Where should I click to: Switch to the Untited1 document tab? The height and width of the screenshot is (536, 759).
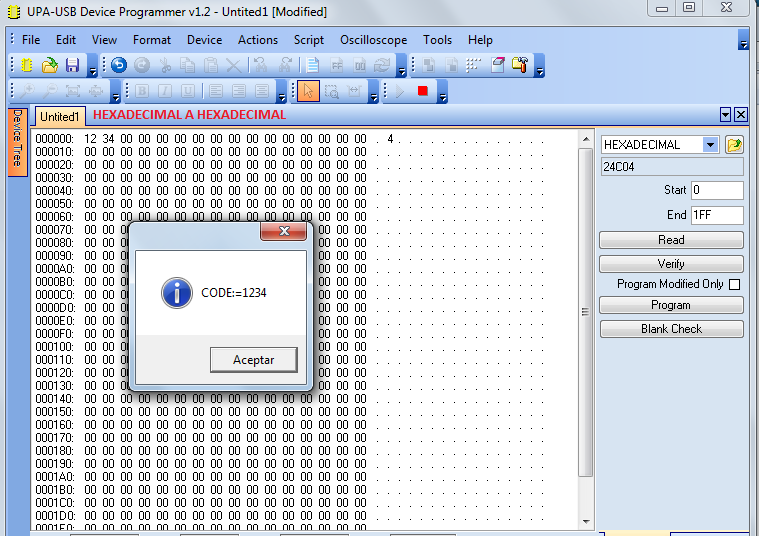[59, 117]
